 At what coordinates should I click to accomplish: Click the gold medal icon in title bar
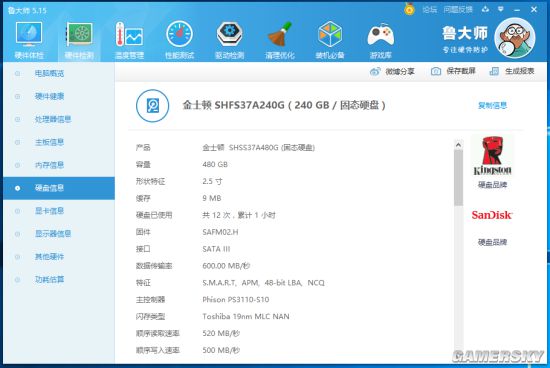(409, 9)
